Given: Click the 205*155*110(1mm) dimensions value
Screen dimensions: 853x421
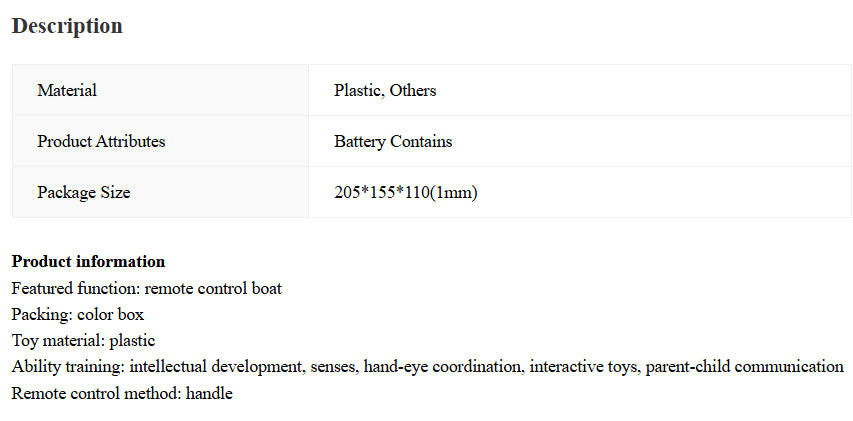Looking at the screenshot, I should point(406,192).
